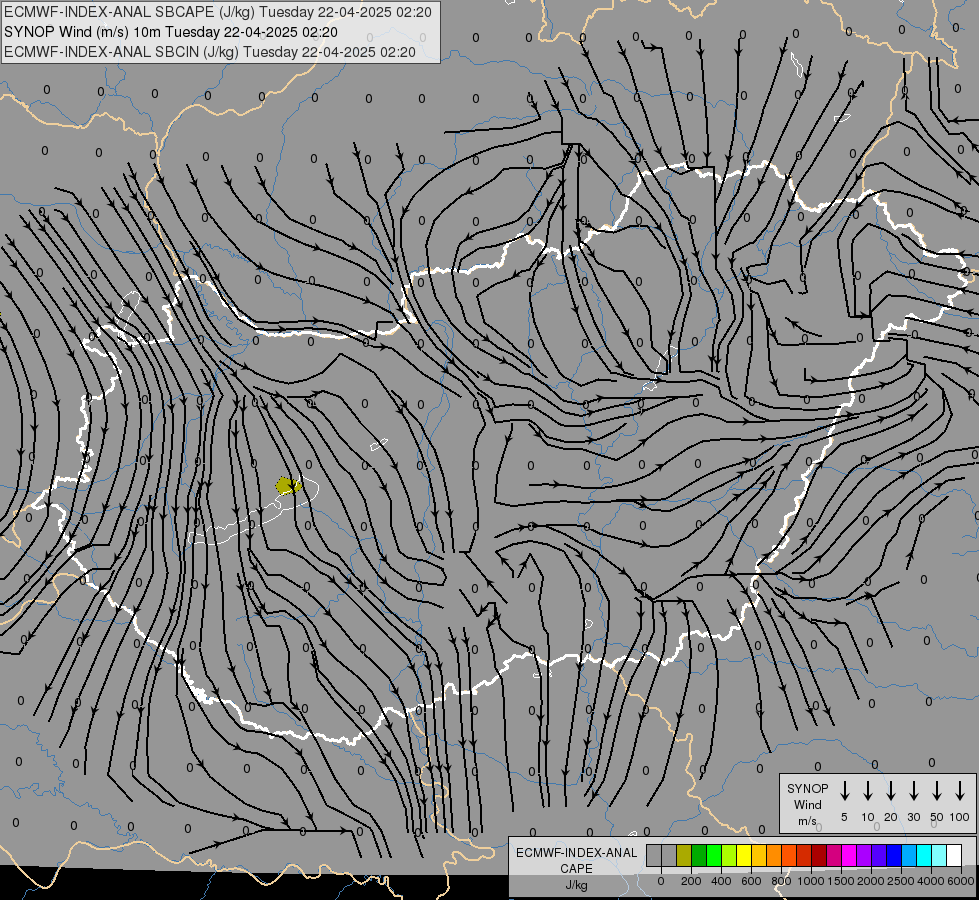Click the '1000' tick label on CAPE scale

tap(810, 881)
